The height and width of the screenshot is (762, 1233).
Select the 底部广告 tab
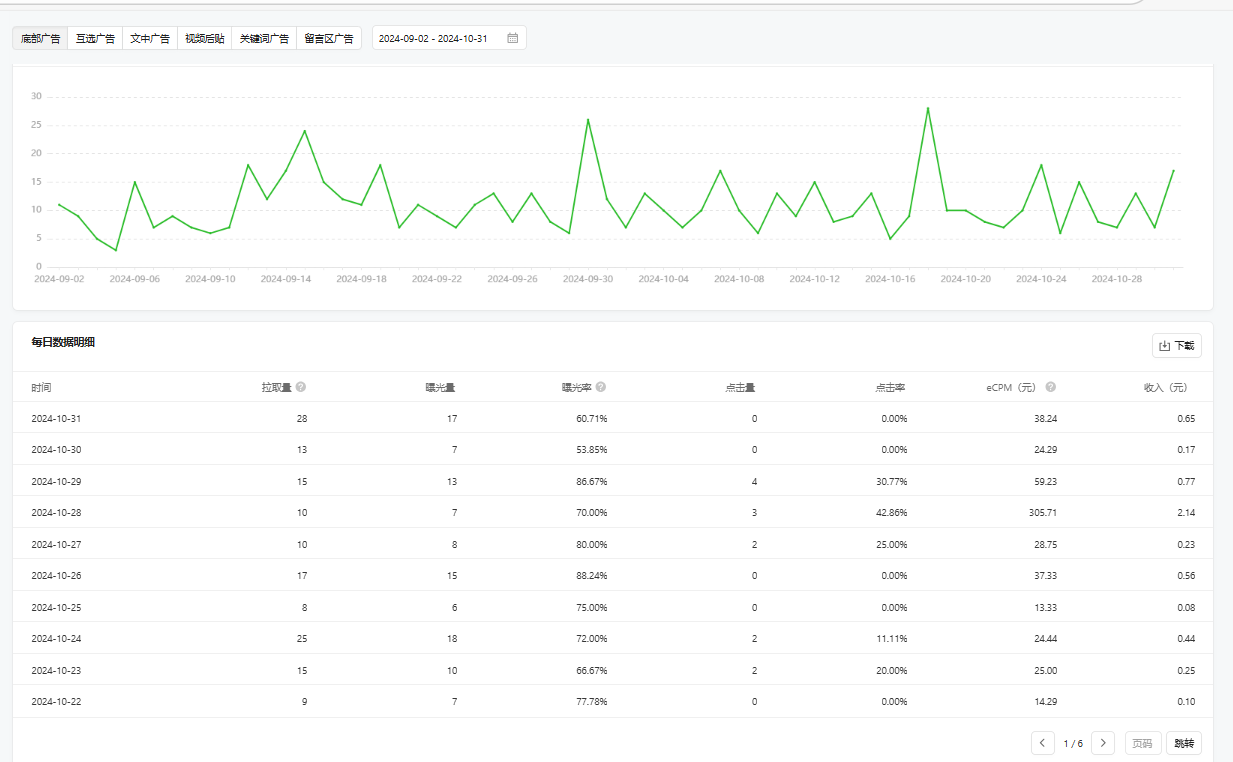pyautogui.click(x=41, y=39)
